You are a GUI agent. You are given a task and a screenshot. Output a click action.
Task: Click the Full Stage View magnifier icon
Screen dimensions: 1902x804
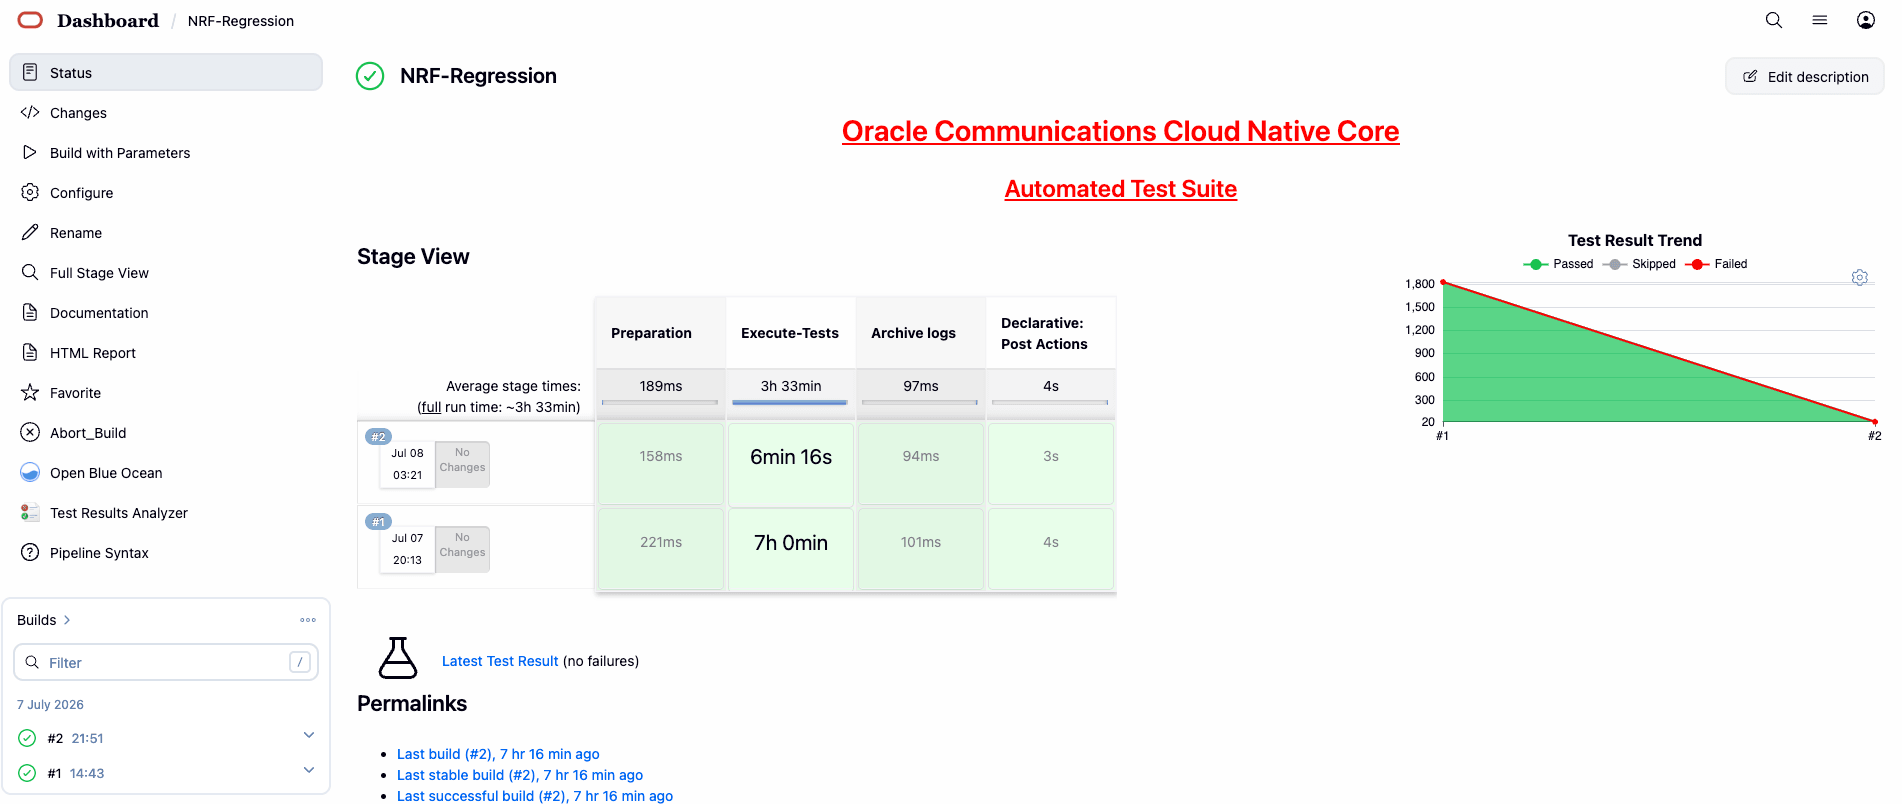click(30, 272)
